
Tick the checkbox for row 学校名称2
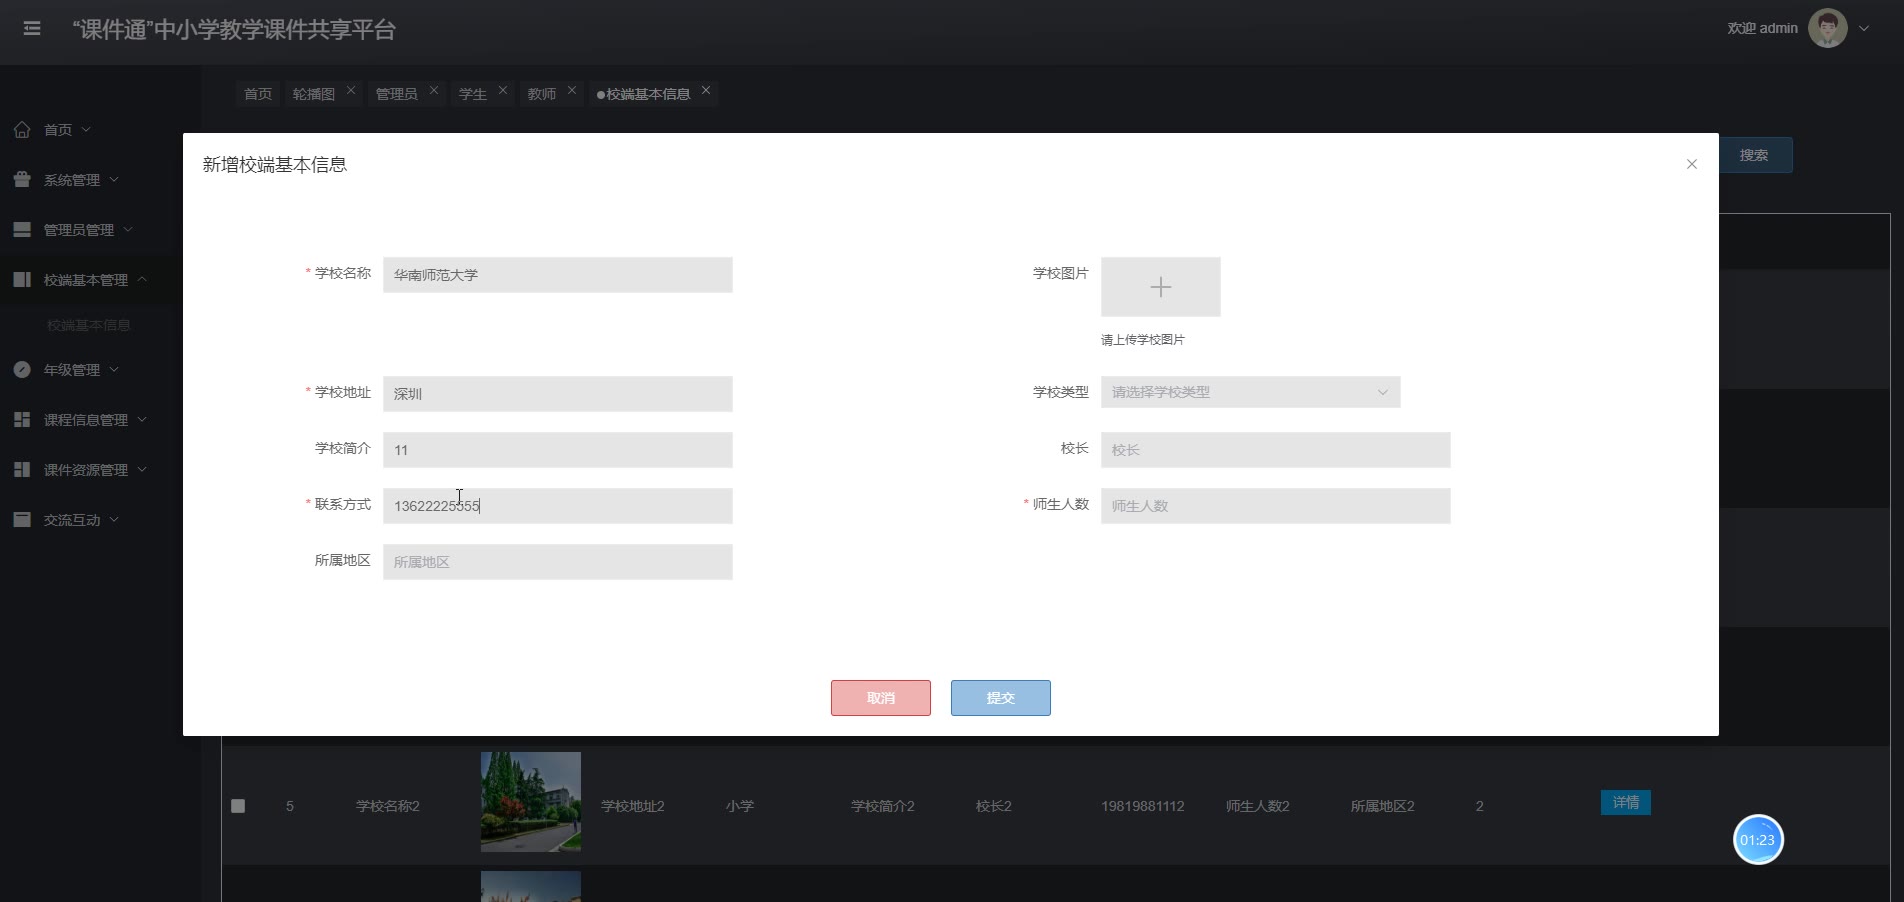(x=238, y=806)
